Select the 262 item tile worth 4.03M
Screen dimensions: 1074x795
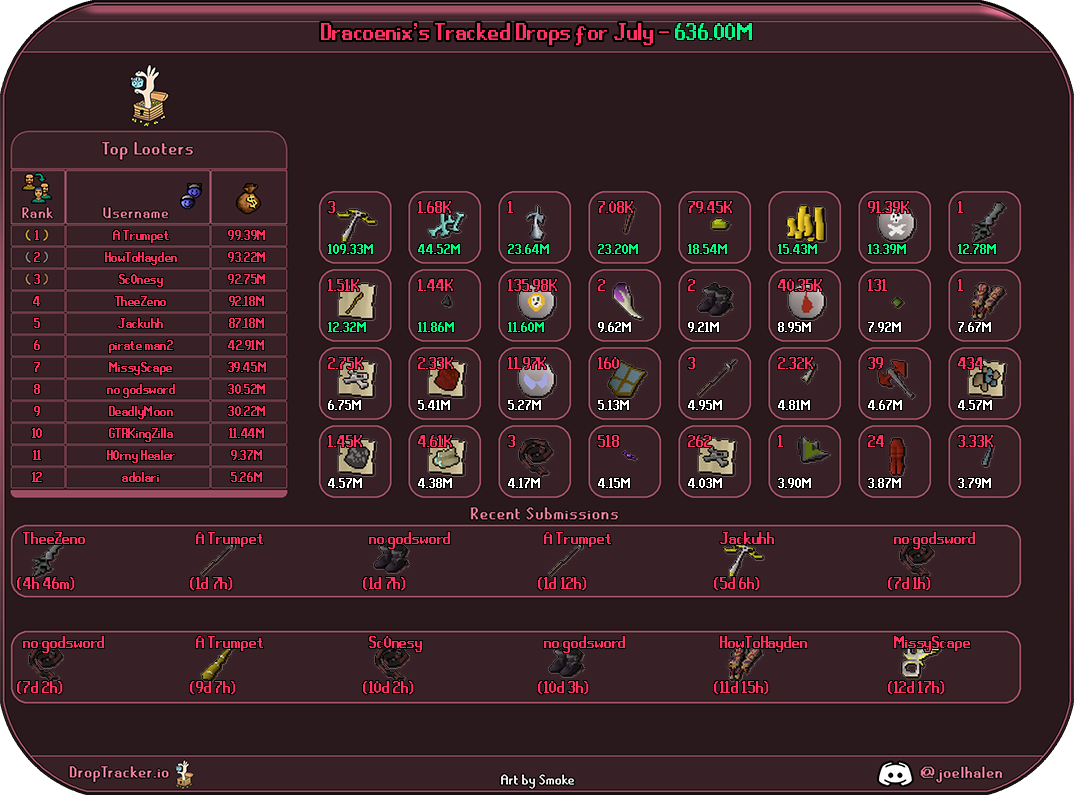pos(714,461)
